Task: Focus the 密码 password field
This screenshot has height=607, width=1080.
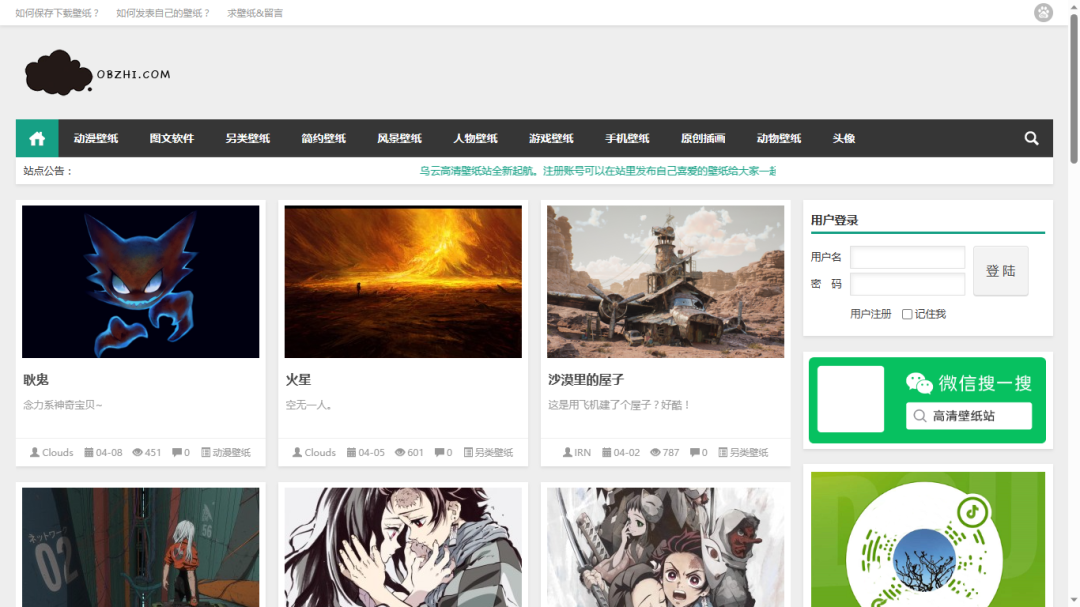Action: (x=907, y=284)
